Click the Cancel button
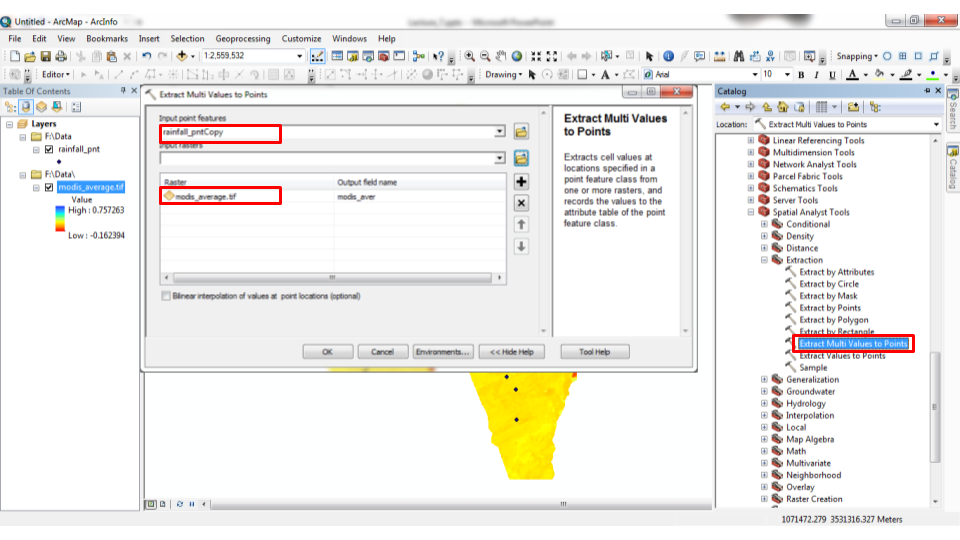Viewport: 960px width, 540px height. coord(383,352)
